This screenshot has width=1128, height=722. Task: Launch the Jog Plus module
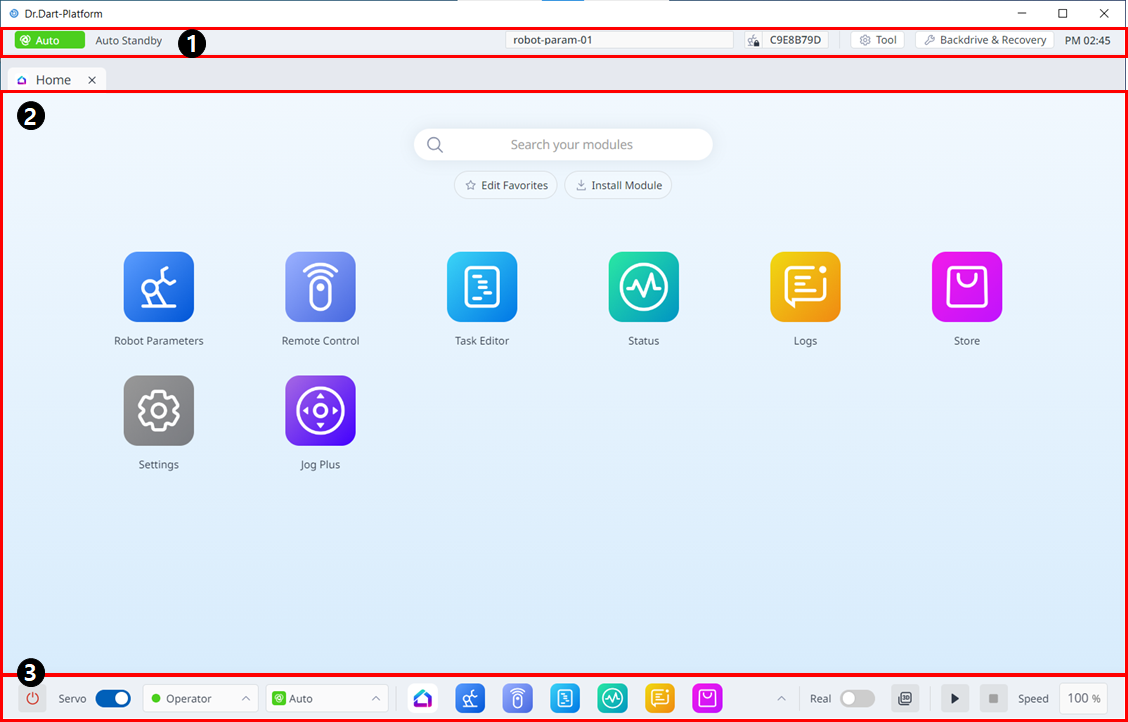pyautogui.click(x=320, y=411)
